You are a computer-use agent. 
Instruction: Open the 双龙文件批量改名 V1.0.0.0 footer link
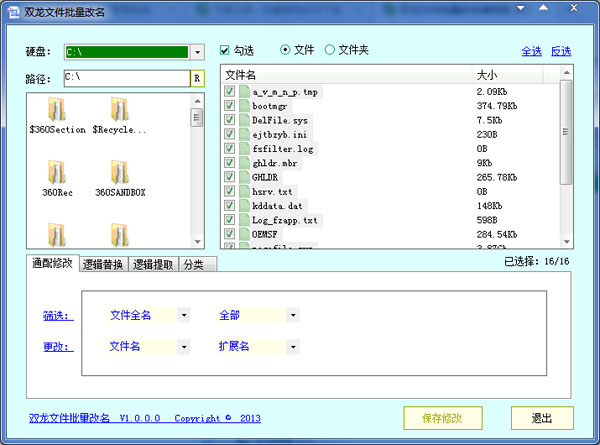point(145,418)
